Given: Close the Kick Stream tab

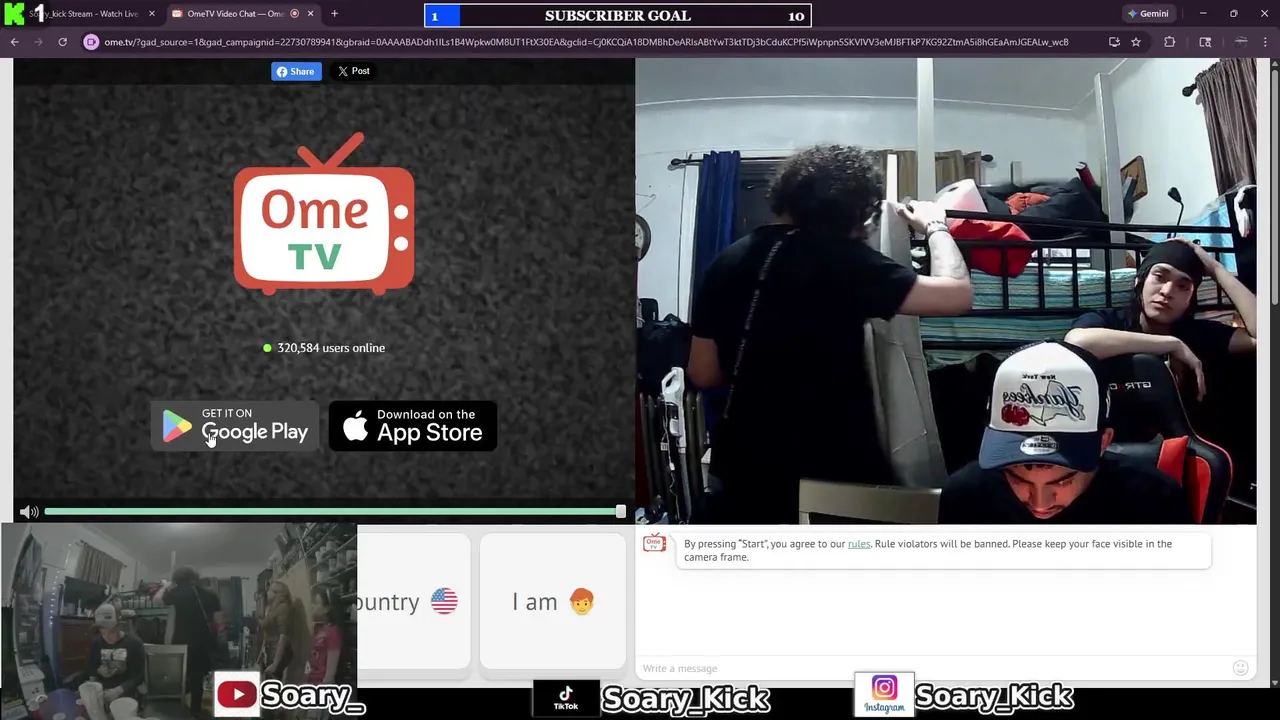Looking at the screenshot, I should [152, 14].
